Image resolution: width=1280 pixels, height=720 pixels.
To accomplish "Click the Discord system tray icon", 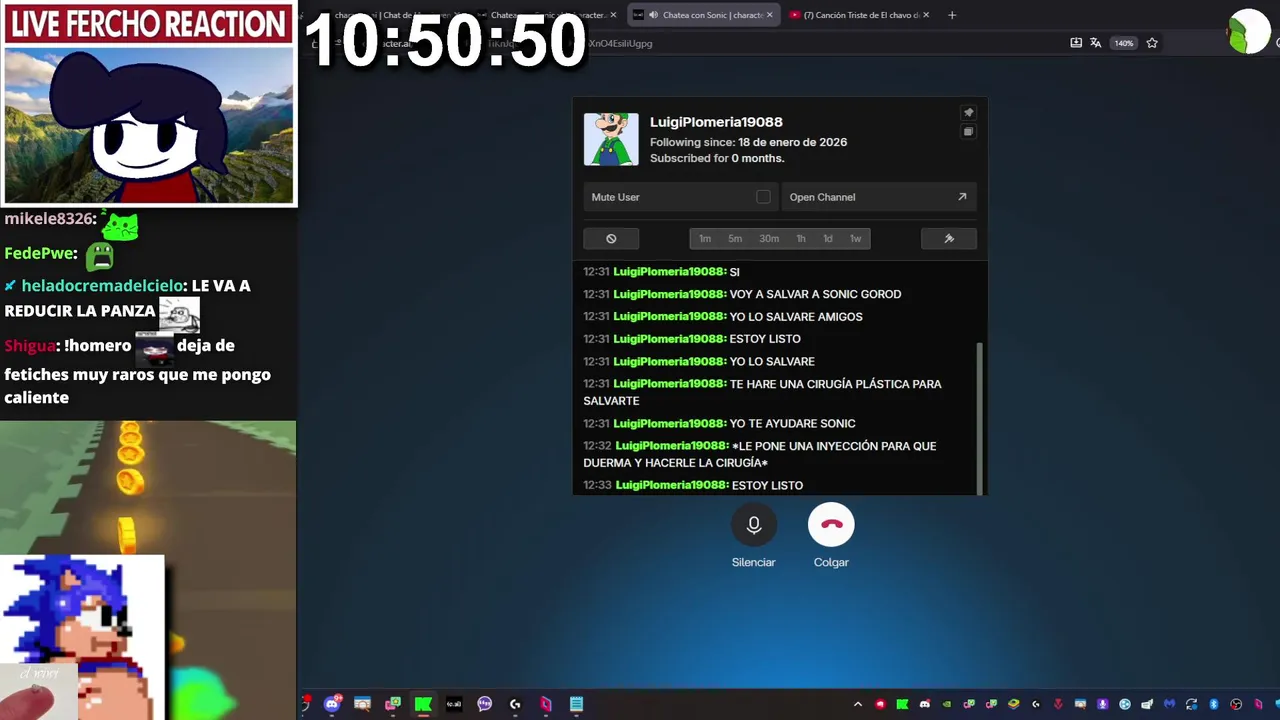I will [924, 704].
